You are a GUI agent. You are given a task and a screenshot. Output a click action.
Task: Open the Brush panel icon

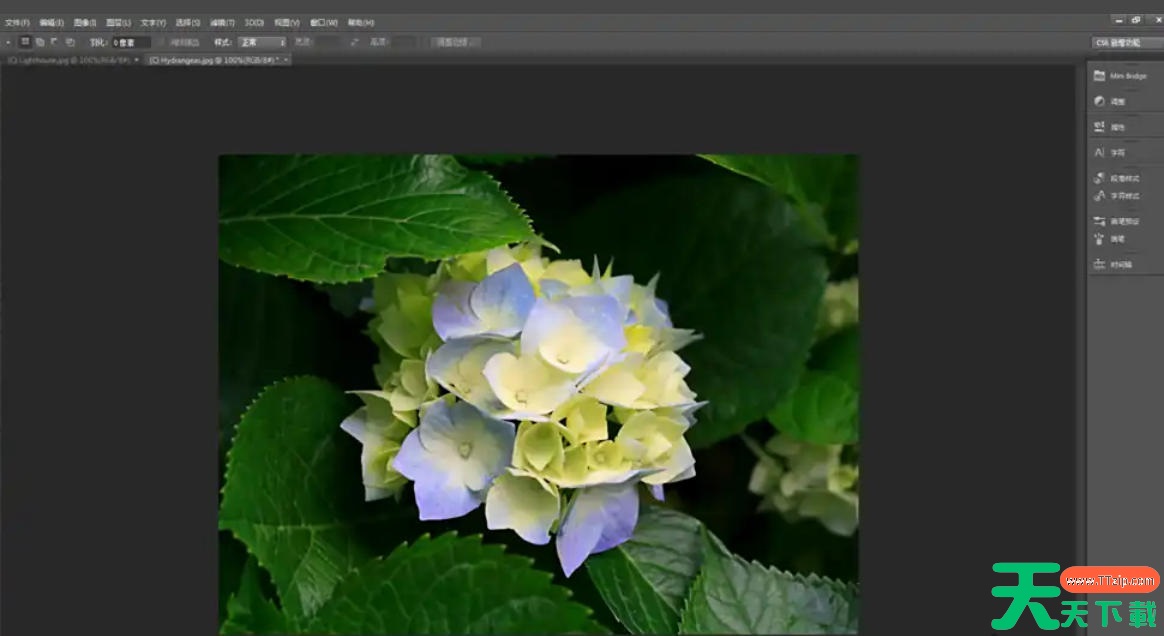(x=1101, y=239)
